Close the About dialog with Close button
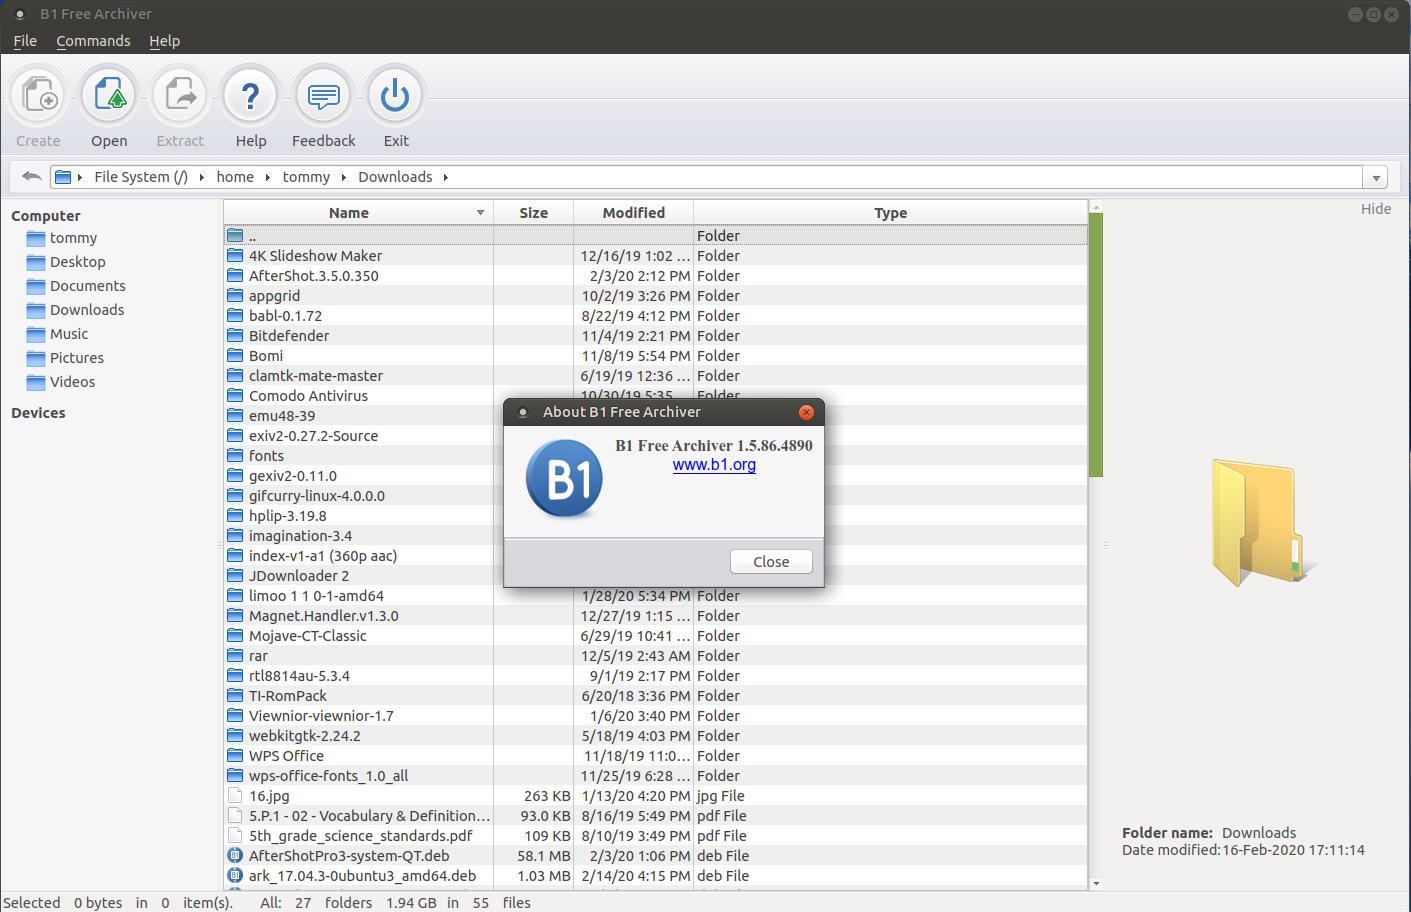 [771, 562]
